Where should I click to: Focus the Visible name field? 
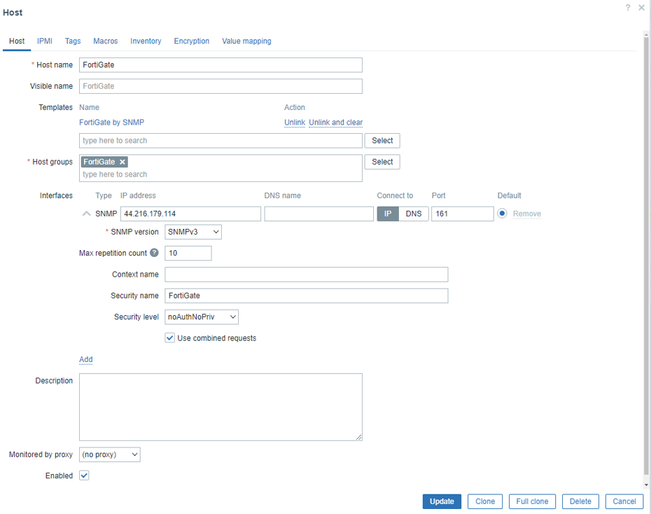click(221, 86)
